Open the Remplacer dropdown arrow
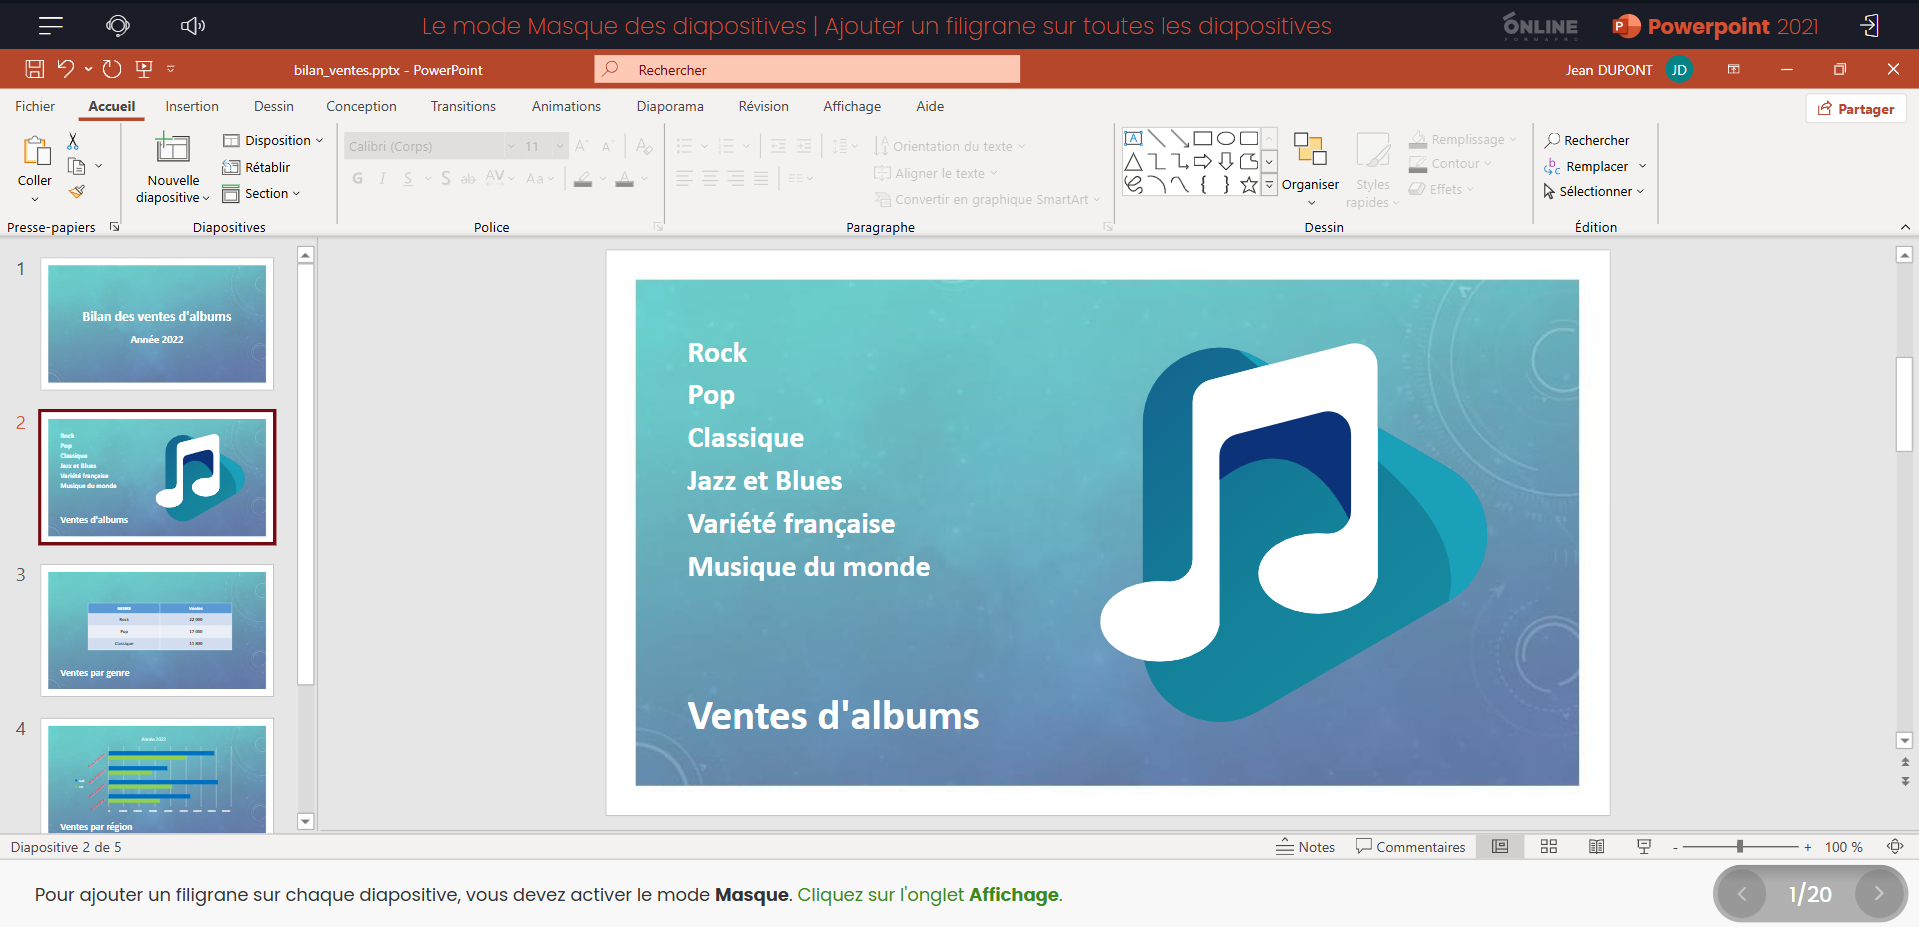This screenshot has height=927, width=1919. click(1643, 166)
